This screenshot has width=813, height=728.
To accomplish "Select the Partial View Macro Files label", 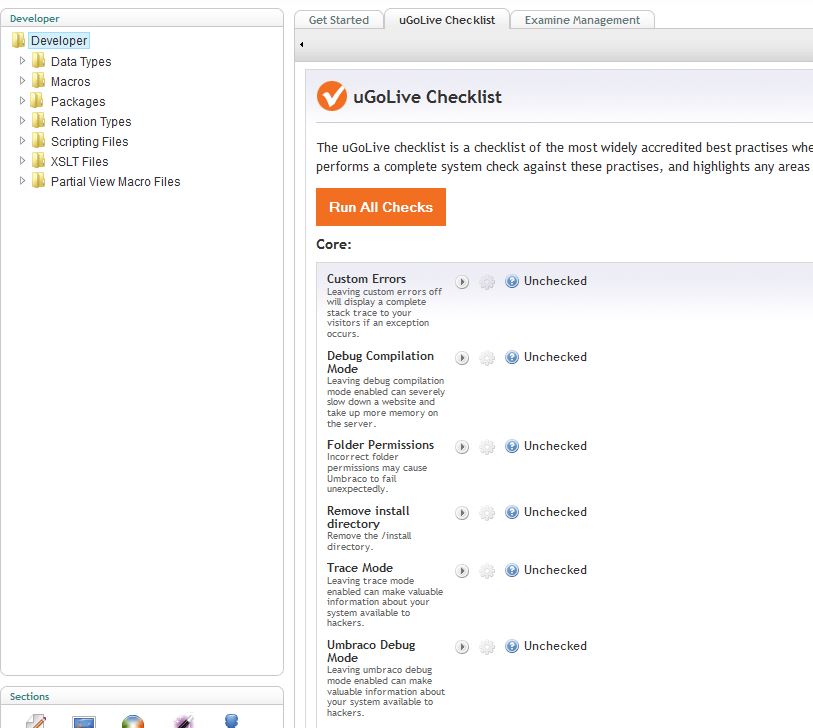I will pyautogui.click(x=115, y=181).
